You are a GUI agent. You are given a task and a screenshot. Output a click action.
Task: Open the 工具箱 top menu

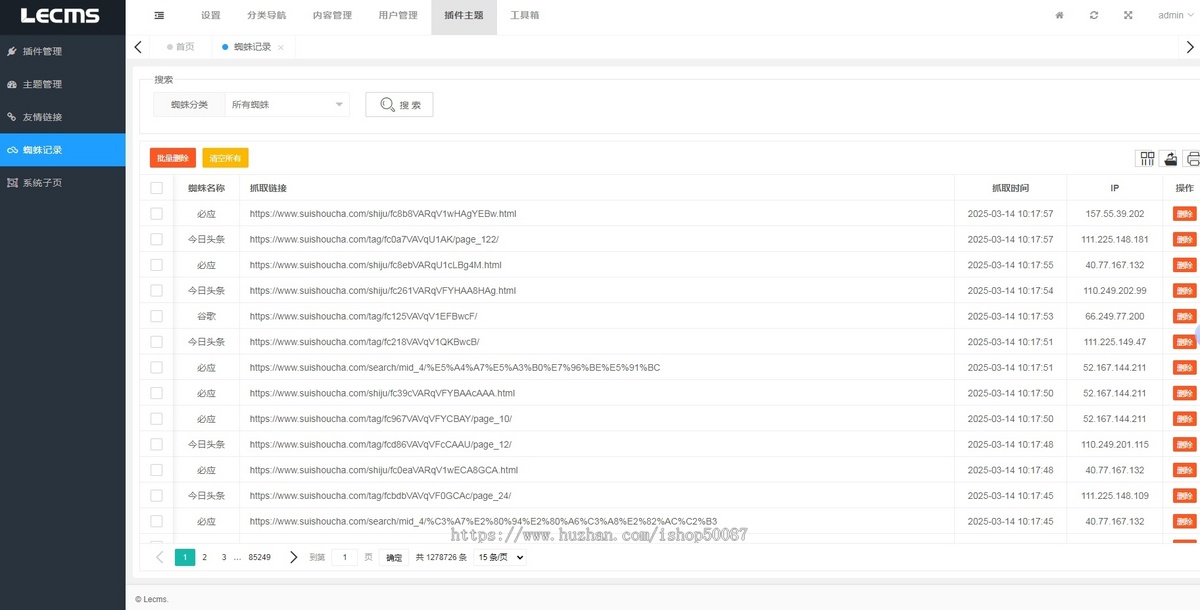(524, 15)
